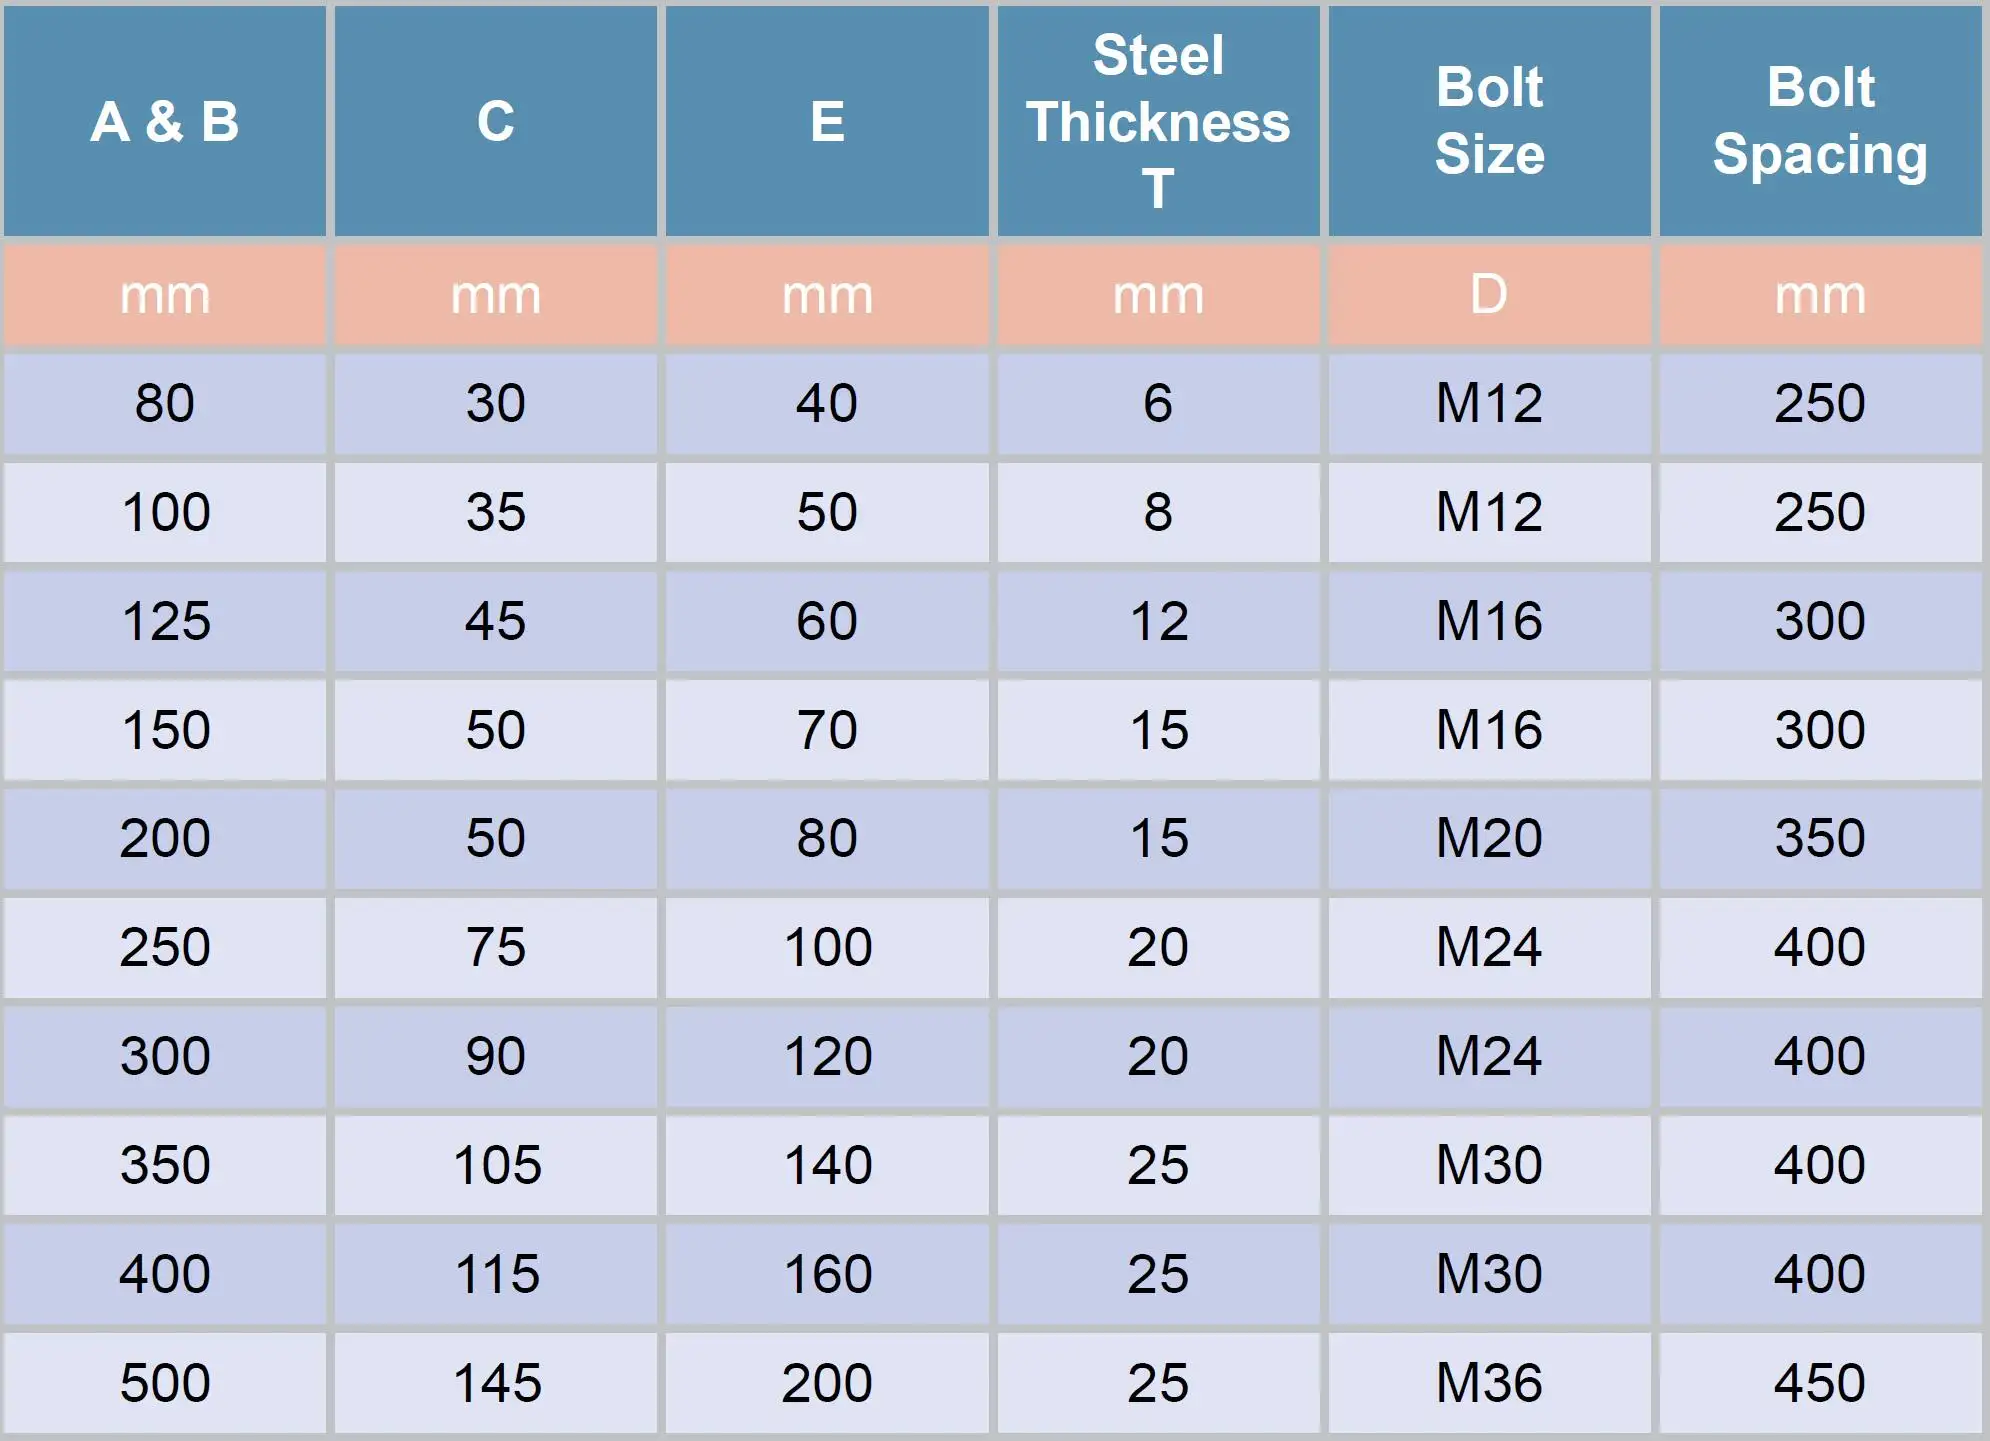This screenshot has height=1441, width=1990.
Task: Select the 350 bolt spacing cell
Action: (x=1820, y=838)
